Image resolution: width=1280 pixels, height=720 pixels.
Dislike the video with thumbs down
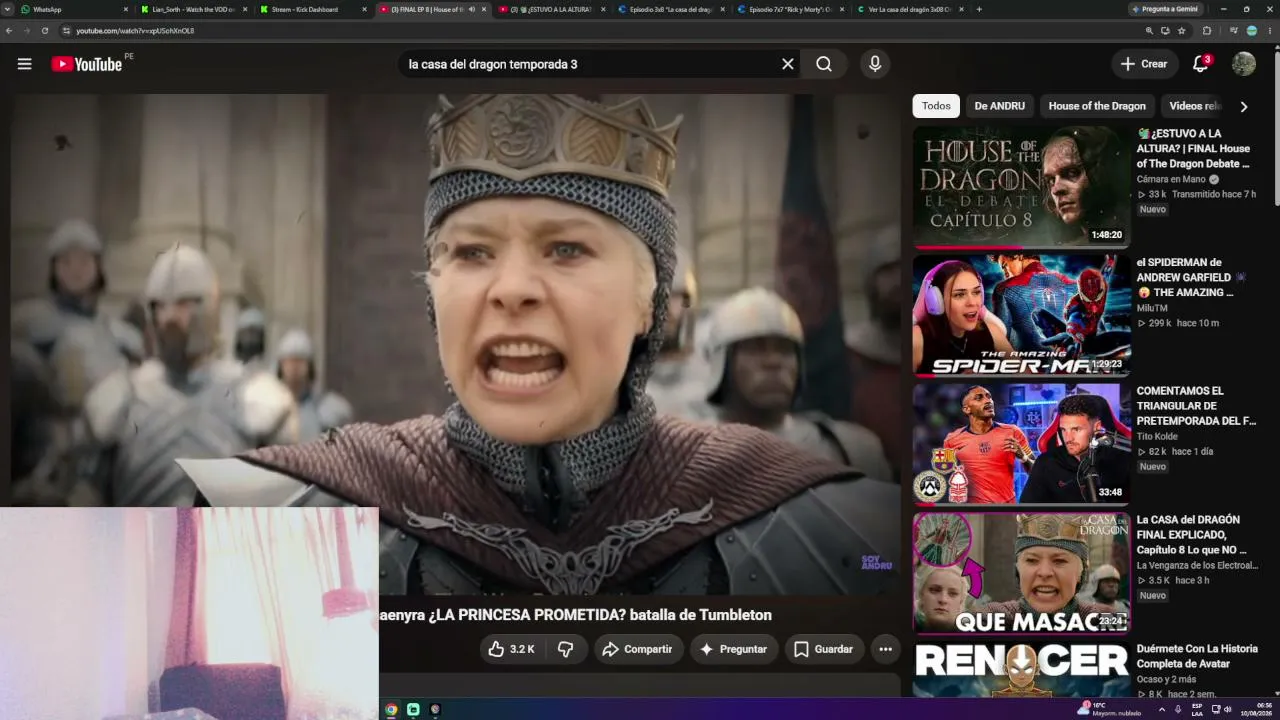[566, 649]
